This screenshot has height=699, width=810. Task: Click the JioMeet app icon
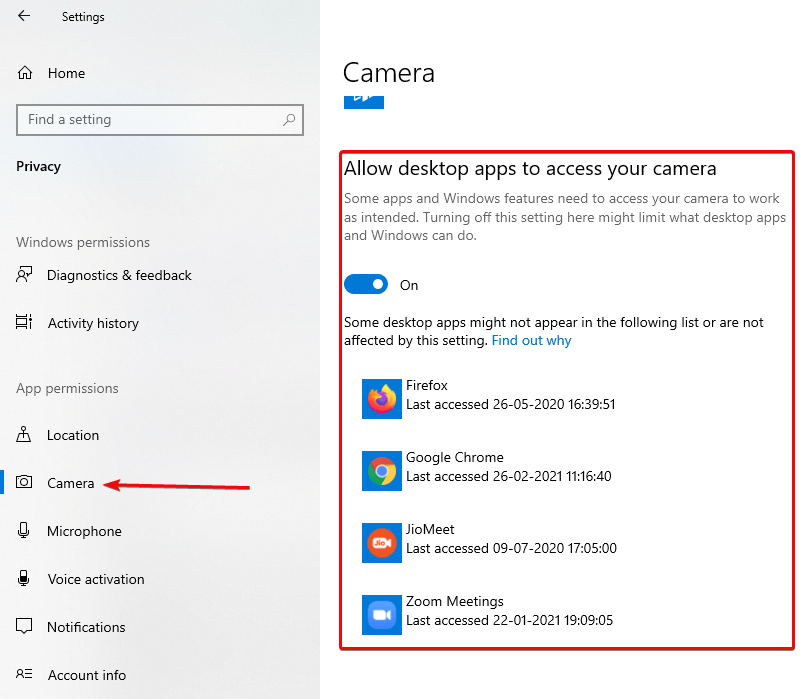tap(381, 543)
